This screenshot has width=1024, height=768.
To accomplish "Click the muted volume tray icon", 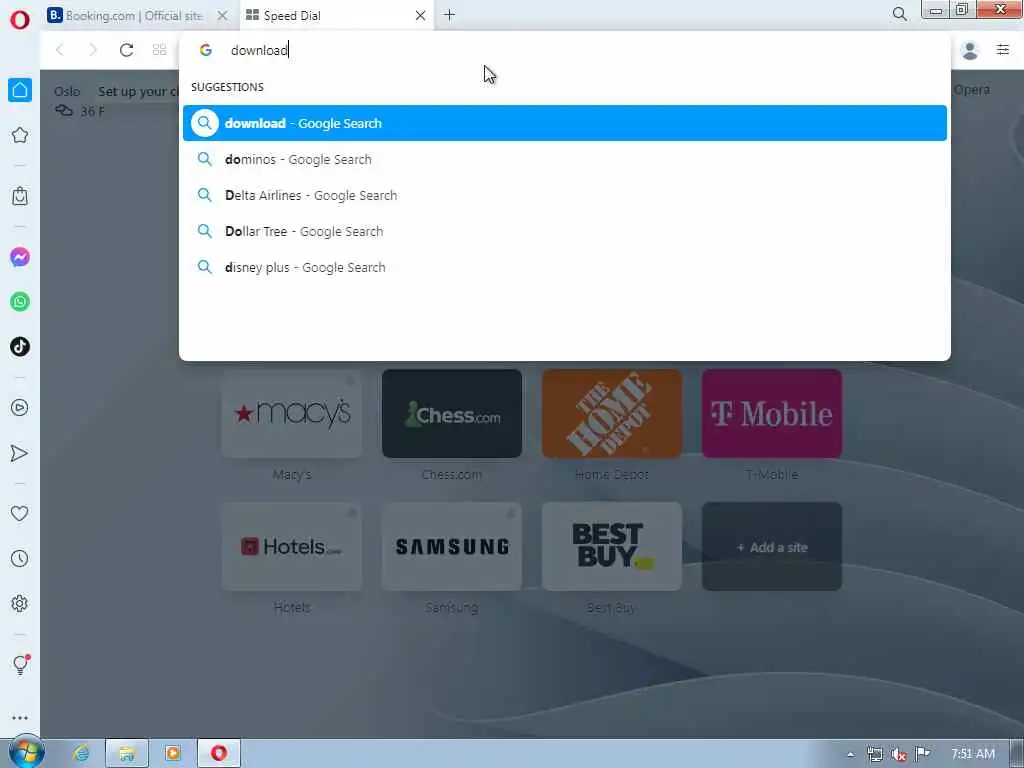I will click(899, 754).
